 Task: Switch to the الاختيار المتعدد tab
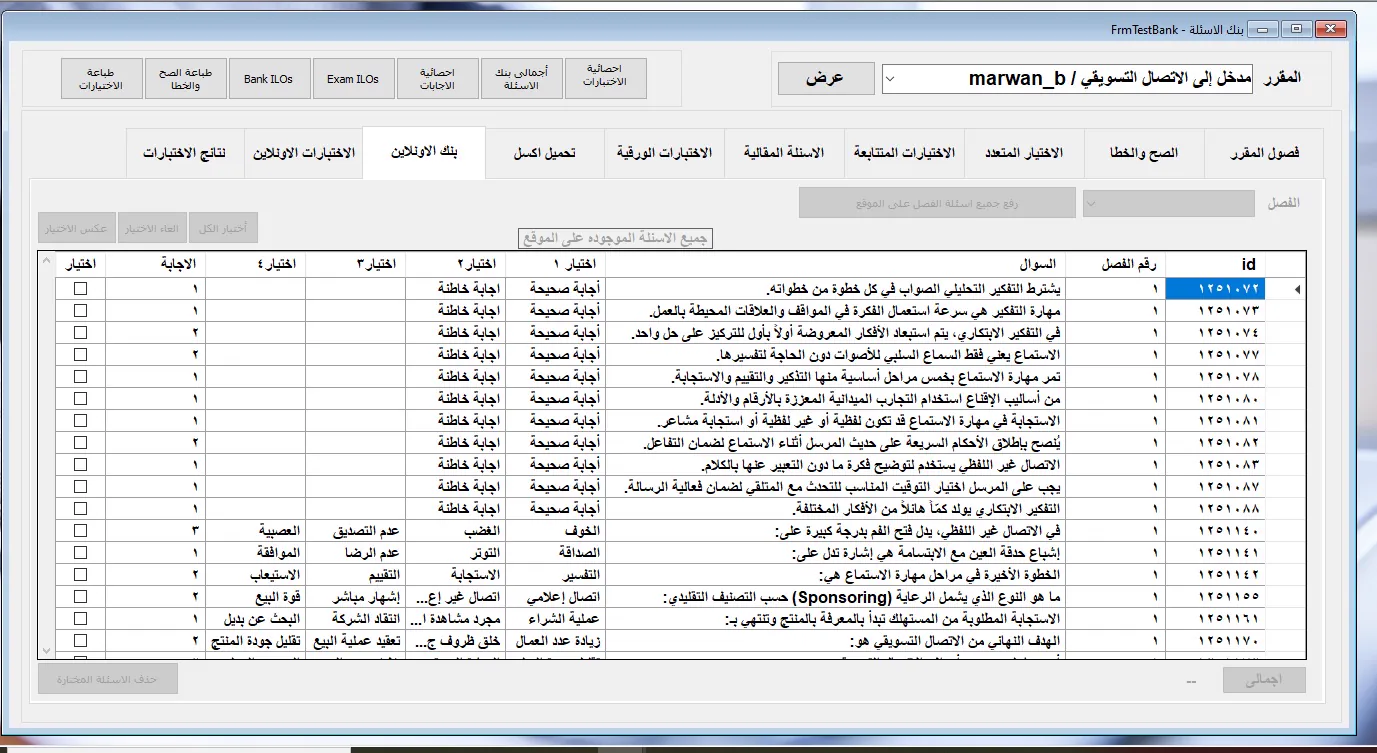(1024, 153)
